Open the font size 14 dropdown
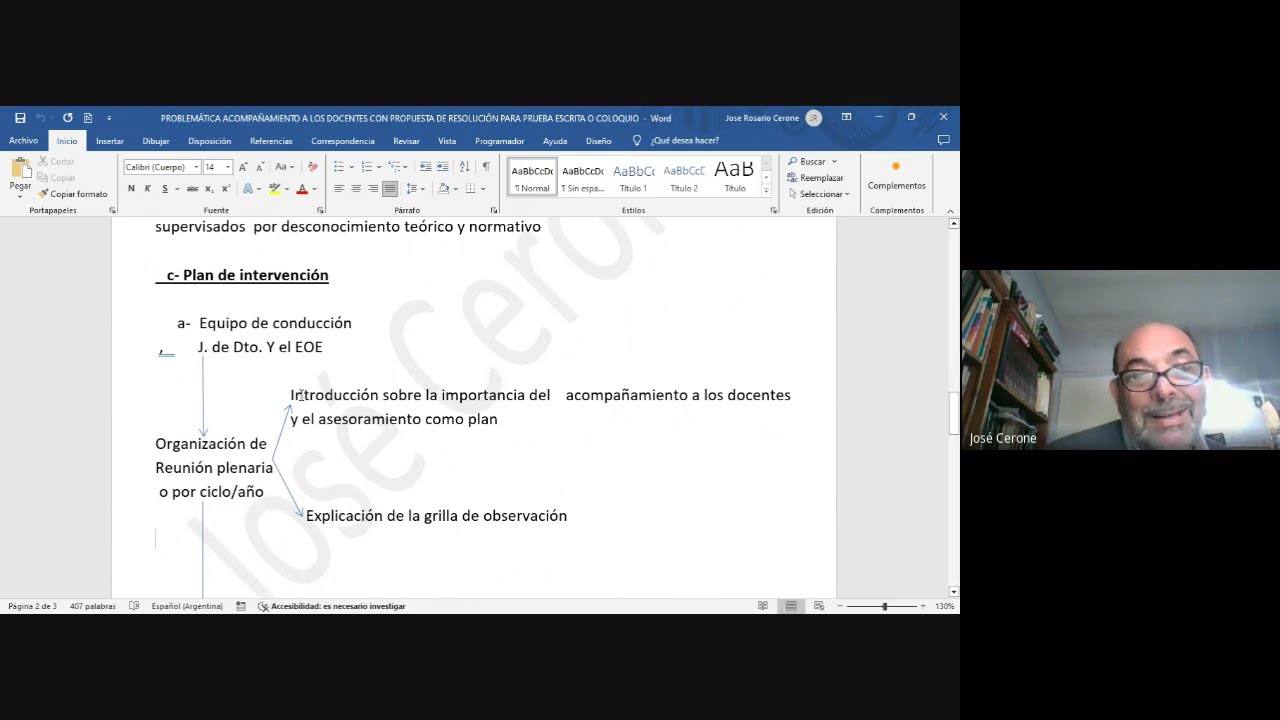Image resolution: width=1280 pixels, height=720 pixels. point(228,167)
